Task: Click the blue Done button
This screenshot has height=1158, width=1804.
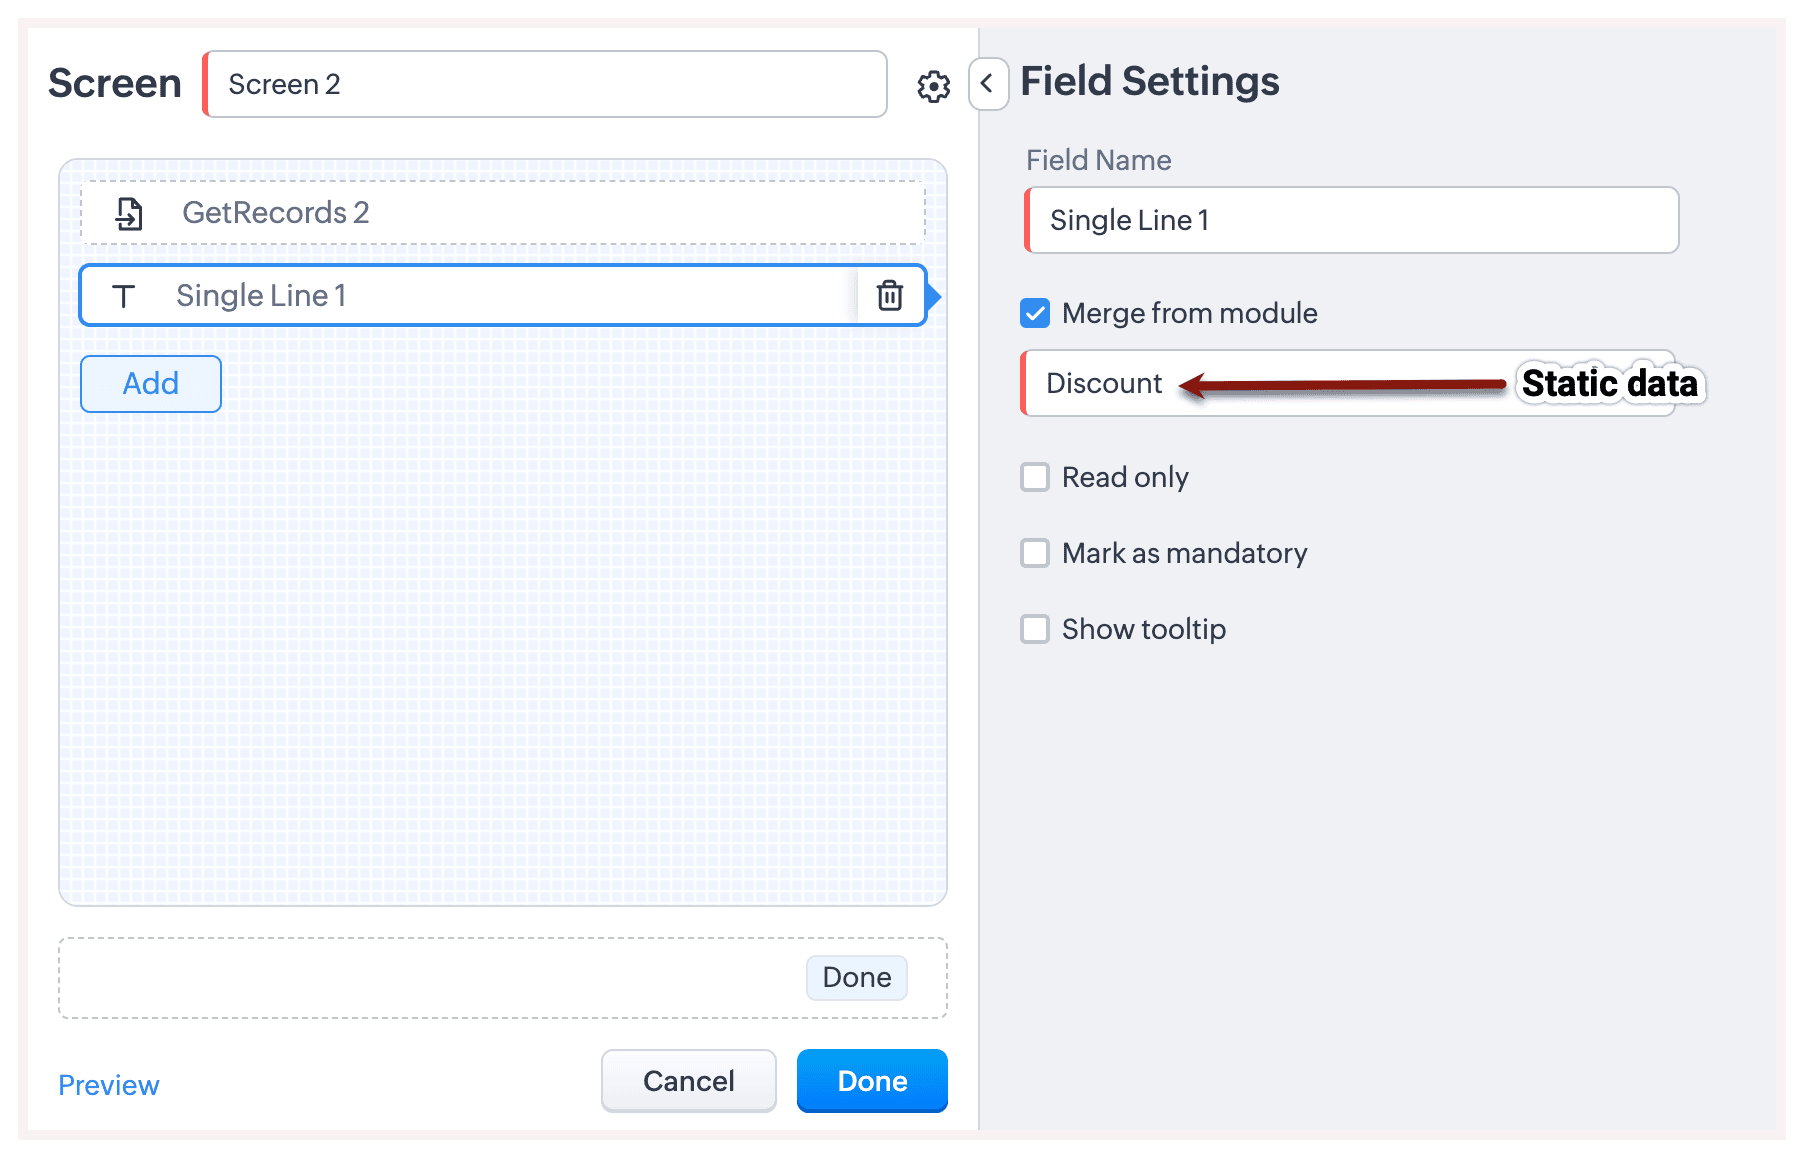Action: (x=872, y=1081)
